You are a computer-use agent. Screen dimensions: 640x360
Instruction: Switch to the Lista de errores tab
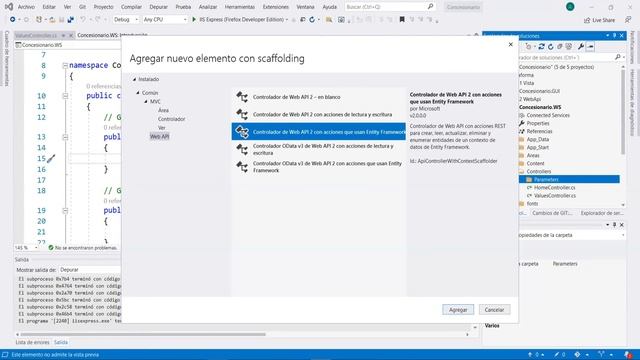[32, 342]
